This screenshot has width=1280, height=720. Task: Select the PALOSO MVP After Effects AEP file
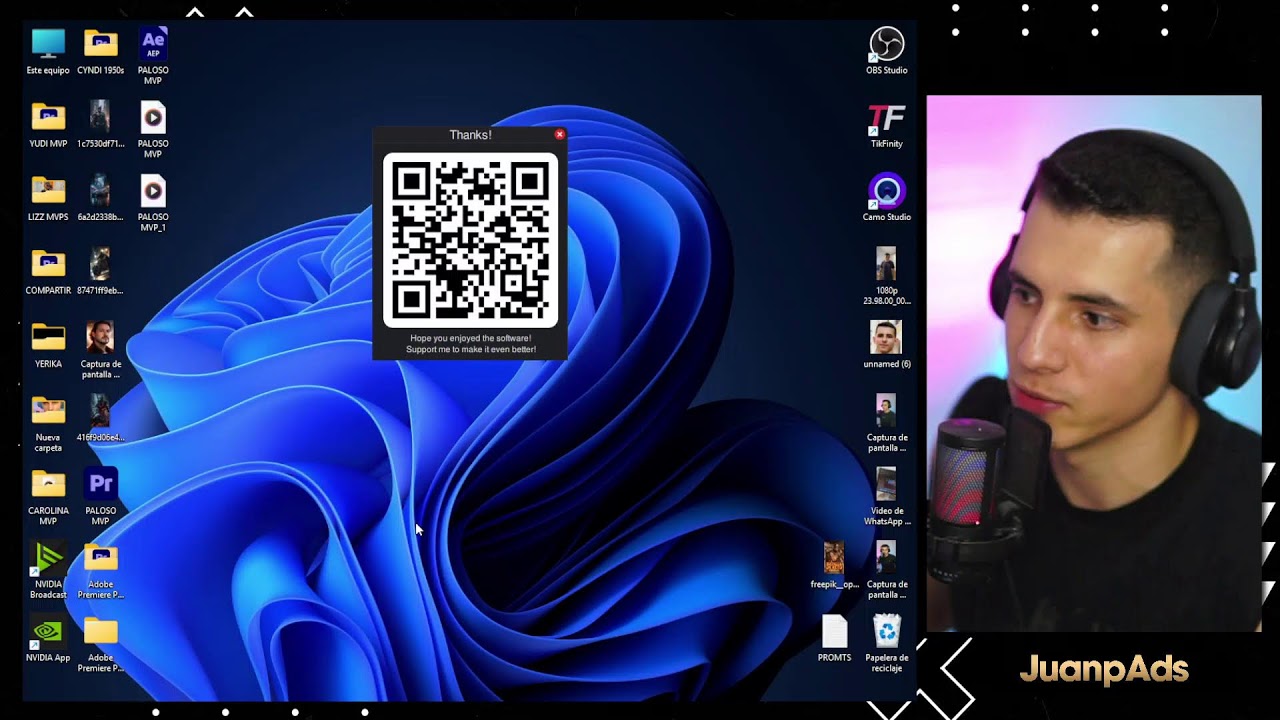coord(153,56)
